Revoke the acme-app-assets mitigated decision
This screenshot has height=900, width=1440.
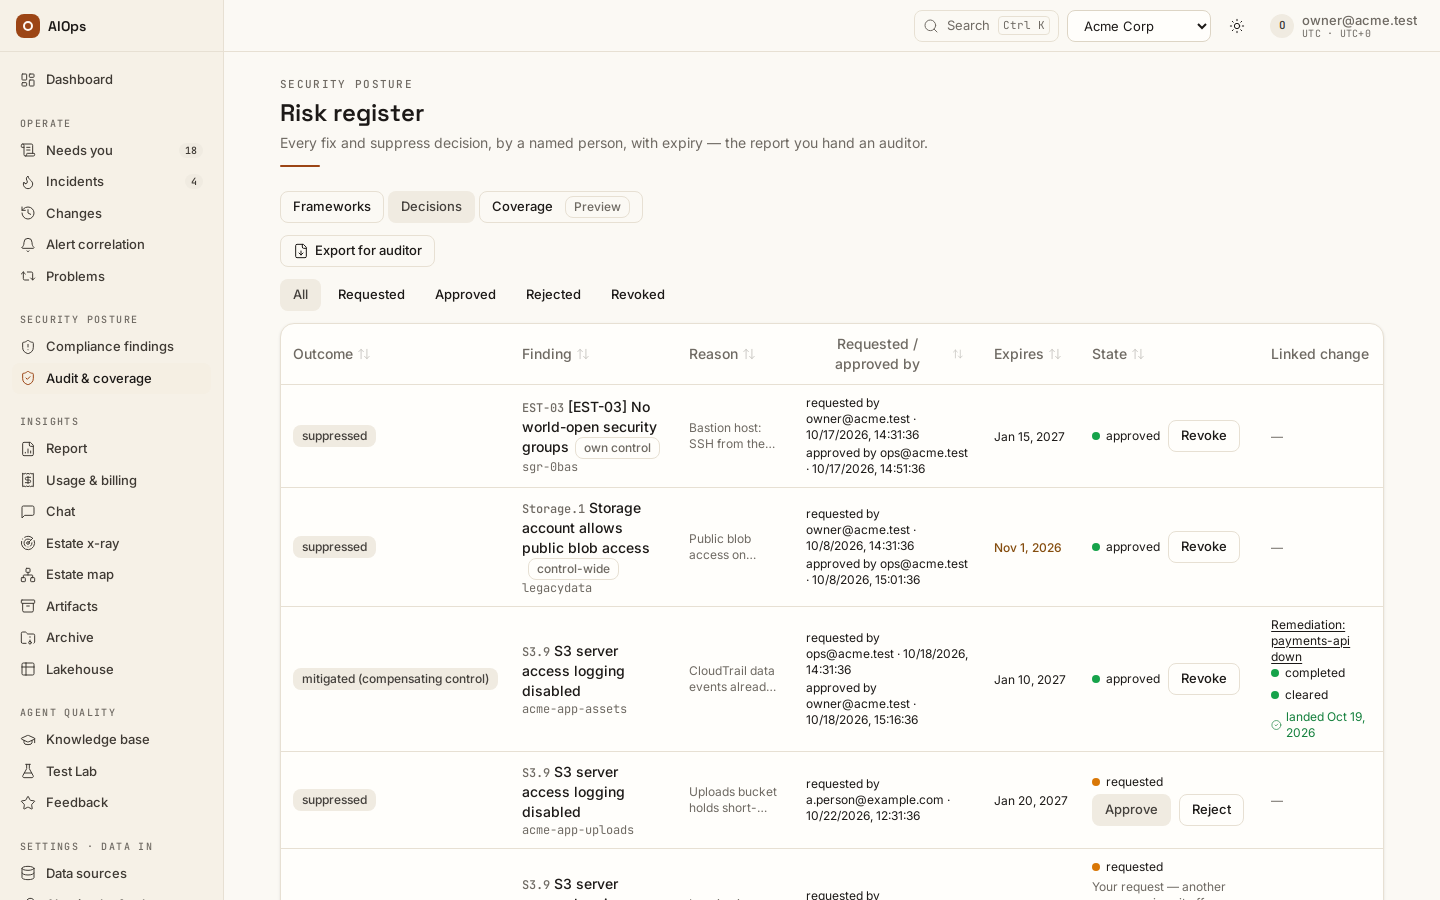(x=1204, y=679)
